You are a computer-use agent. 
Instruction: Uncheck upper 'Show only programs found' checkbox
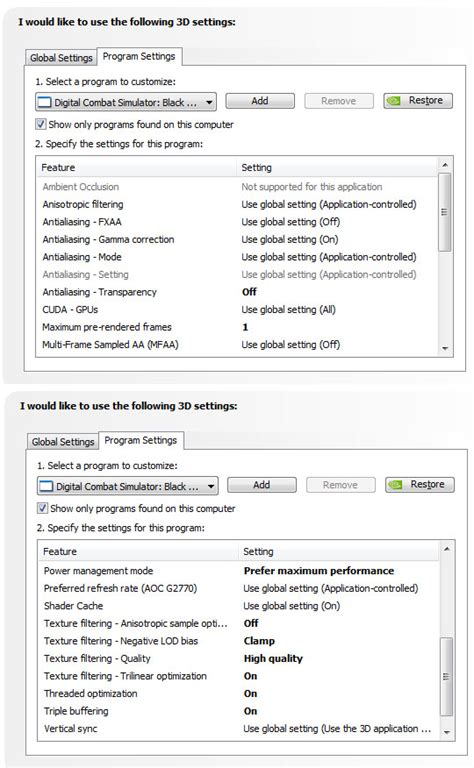pos(41,124)
